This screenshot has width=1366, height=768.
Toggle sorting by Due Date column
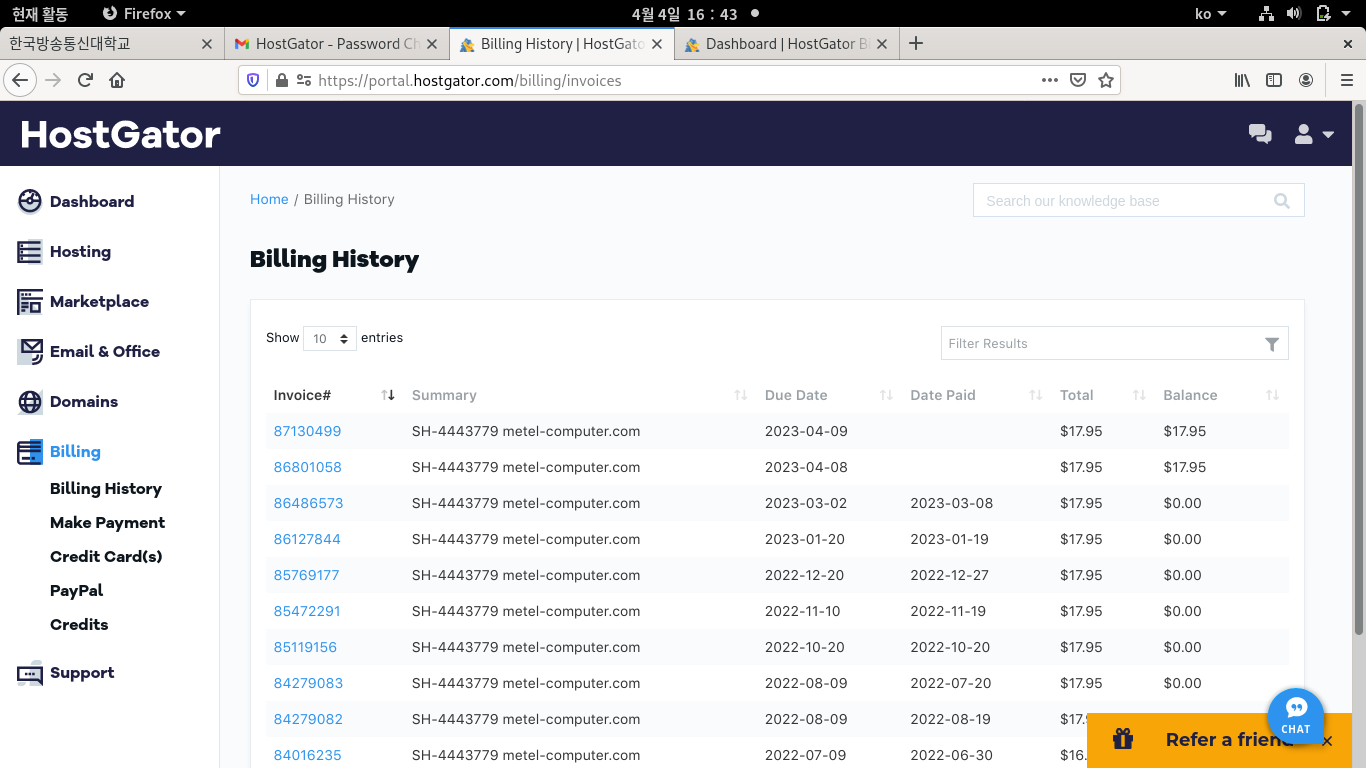(x=885, y=396)
